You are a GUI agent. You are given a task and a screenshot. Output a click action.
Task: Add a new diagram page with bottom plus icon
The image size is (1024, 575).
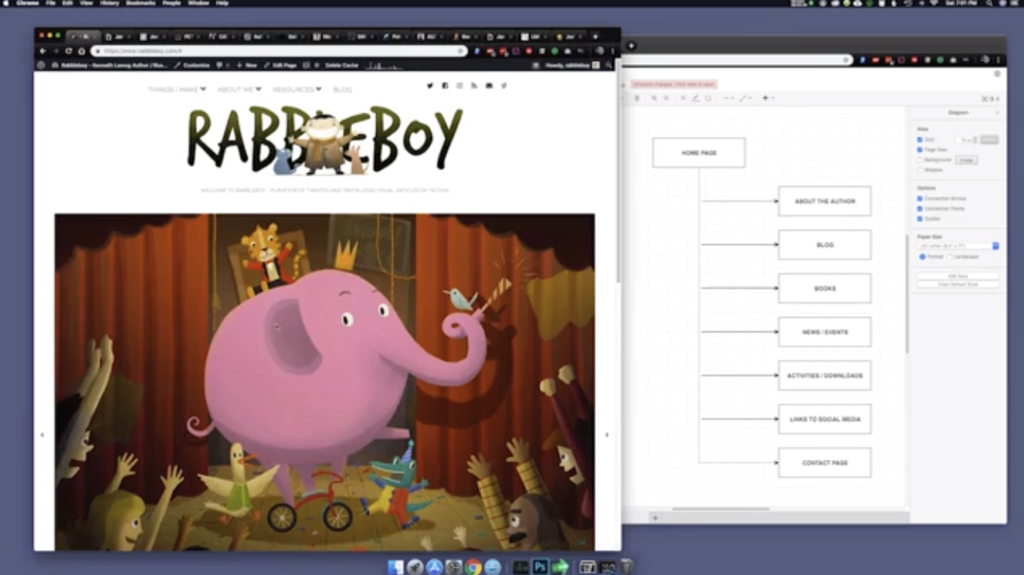click(x=656, y=518)
